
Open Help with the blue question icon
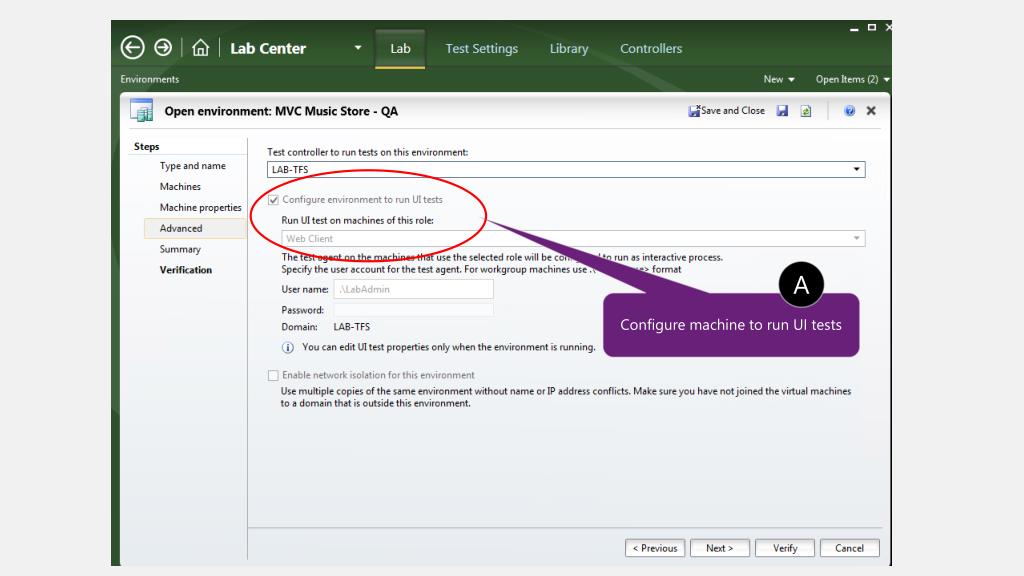[849, 111]
